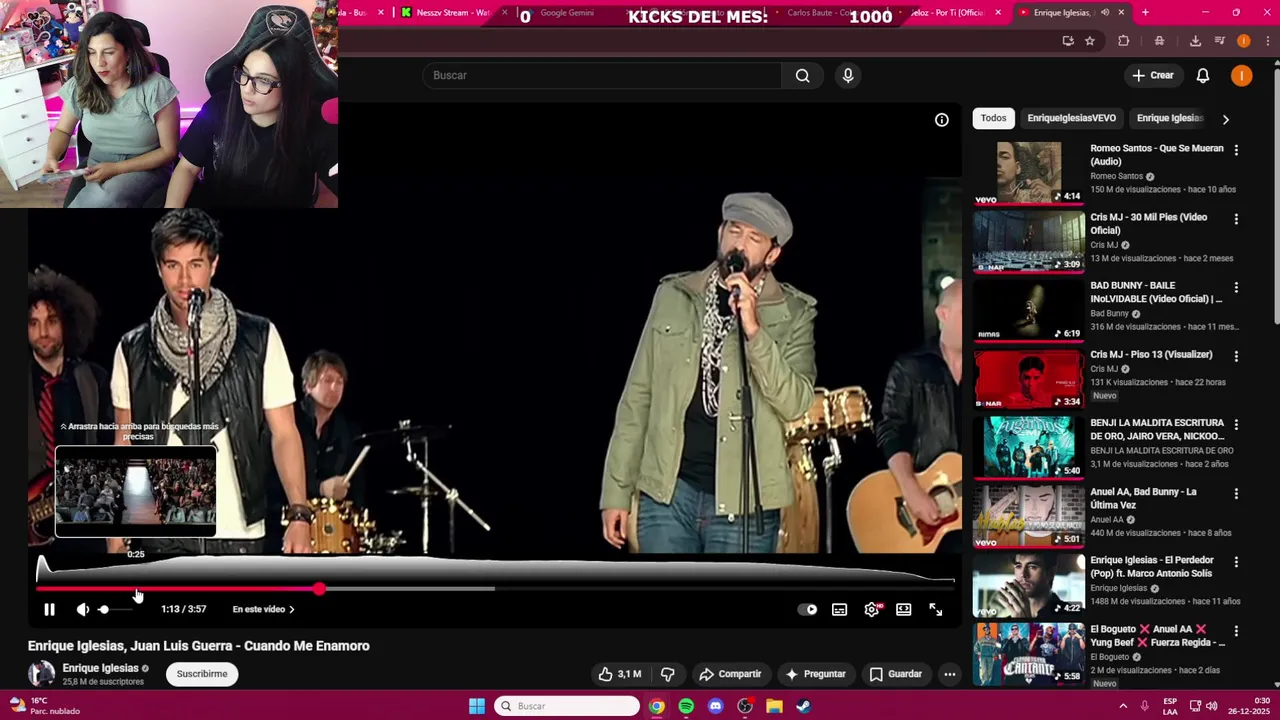The image size is (1280, 720).
Task: Open options for 'Cris MJ - Piso 13'
Action: tap(1236, 356)
